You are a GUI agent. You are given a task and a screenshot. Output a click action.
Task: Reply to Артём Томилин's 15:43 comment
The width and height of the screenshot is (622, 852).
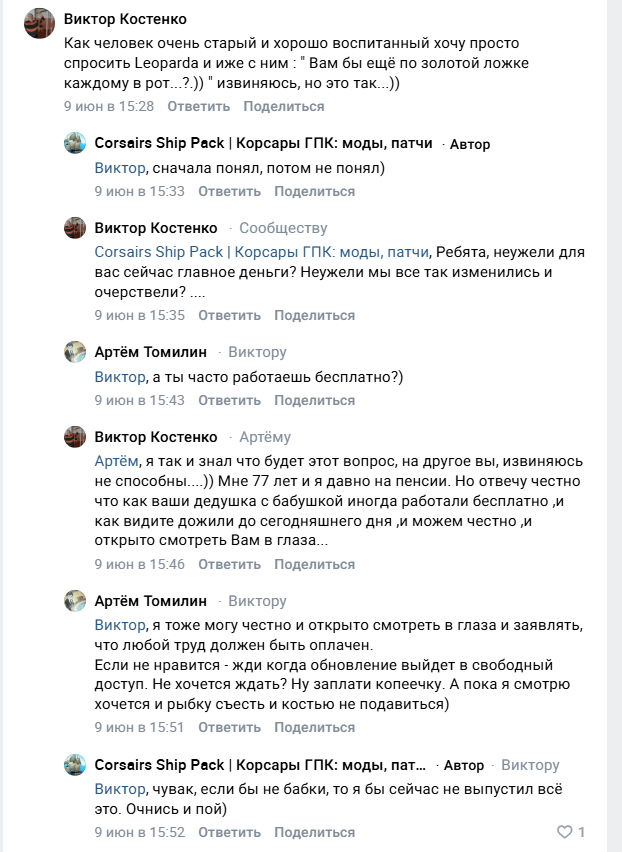(x=229, y=400)
